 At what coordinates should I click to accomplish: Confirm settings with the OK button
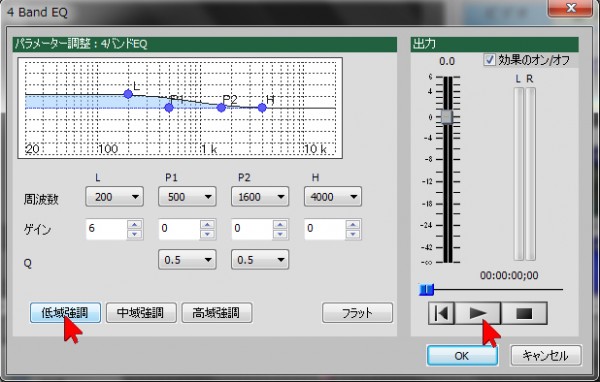[x=462, y=356]
